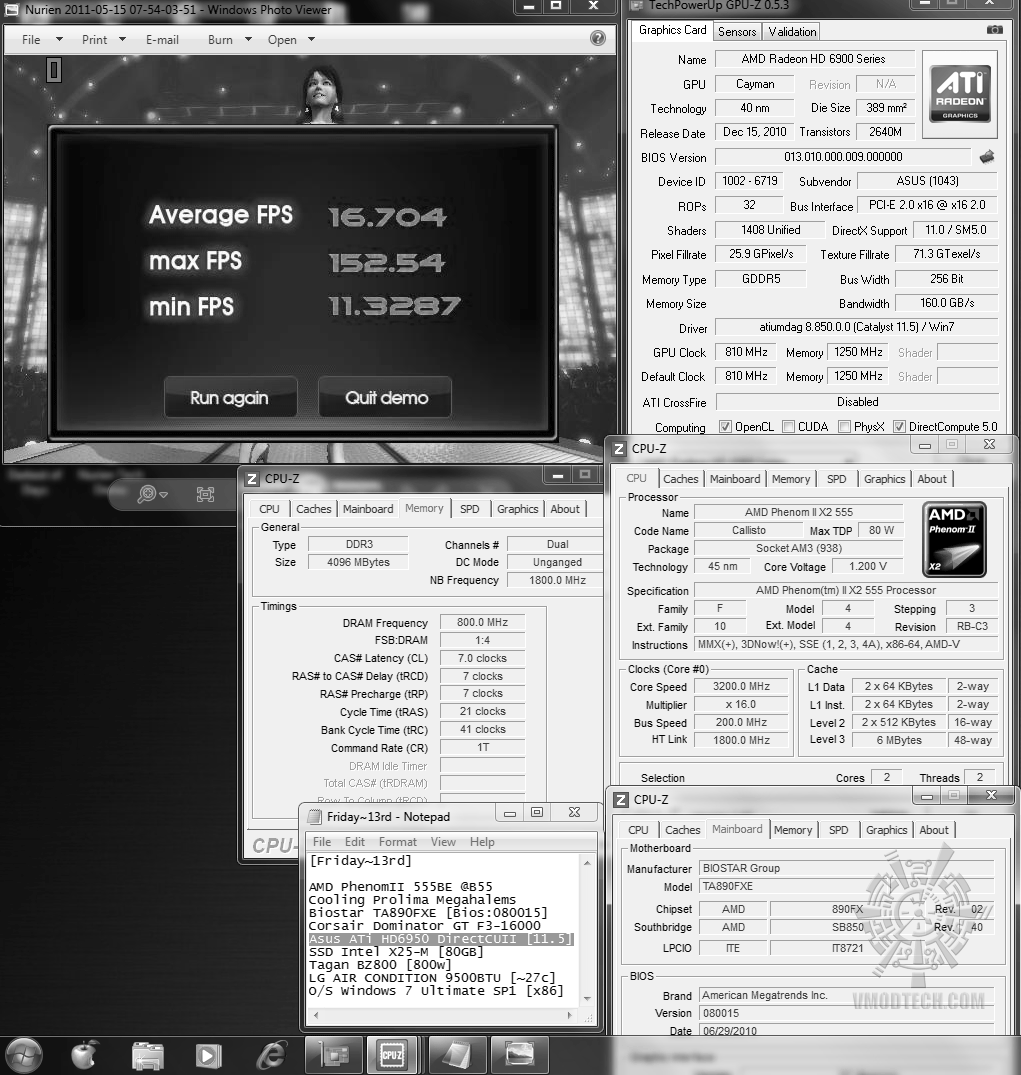Click the Photo Viewer zoom magnifier icon
The width and height of the screenshot is (1021, 1075).
tap(146, 494)
